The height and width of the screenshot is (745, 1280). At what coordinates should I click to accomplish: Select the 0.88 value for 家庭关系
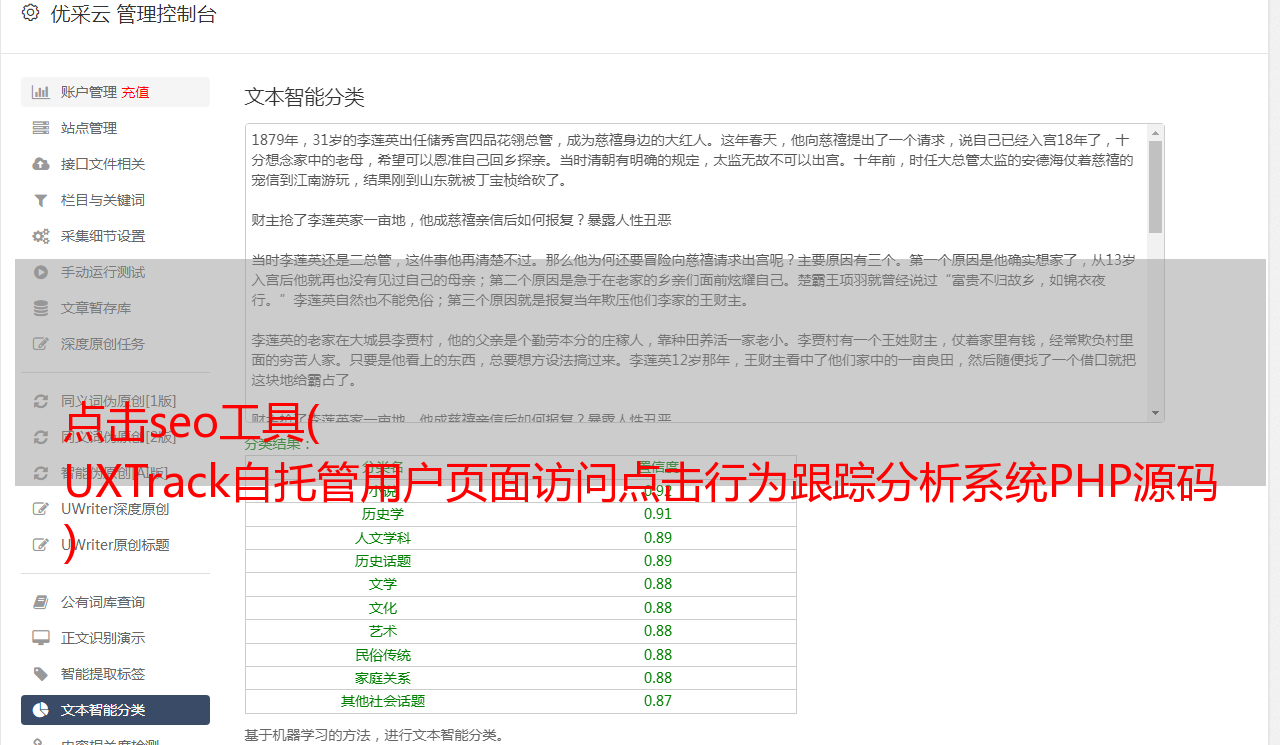[x=658, y=678]
